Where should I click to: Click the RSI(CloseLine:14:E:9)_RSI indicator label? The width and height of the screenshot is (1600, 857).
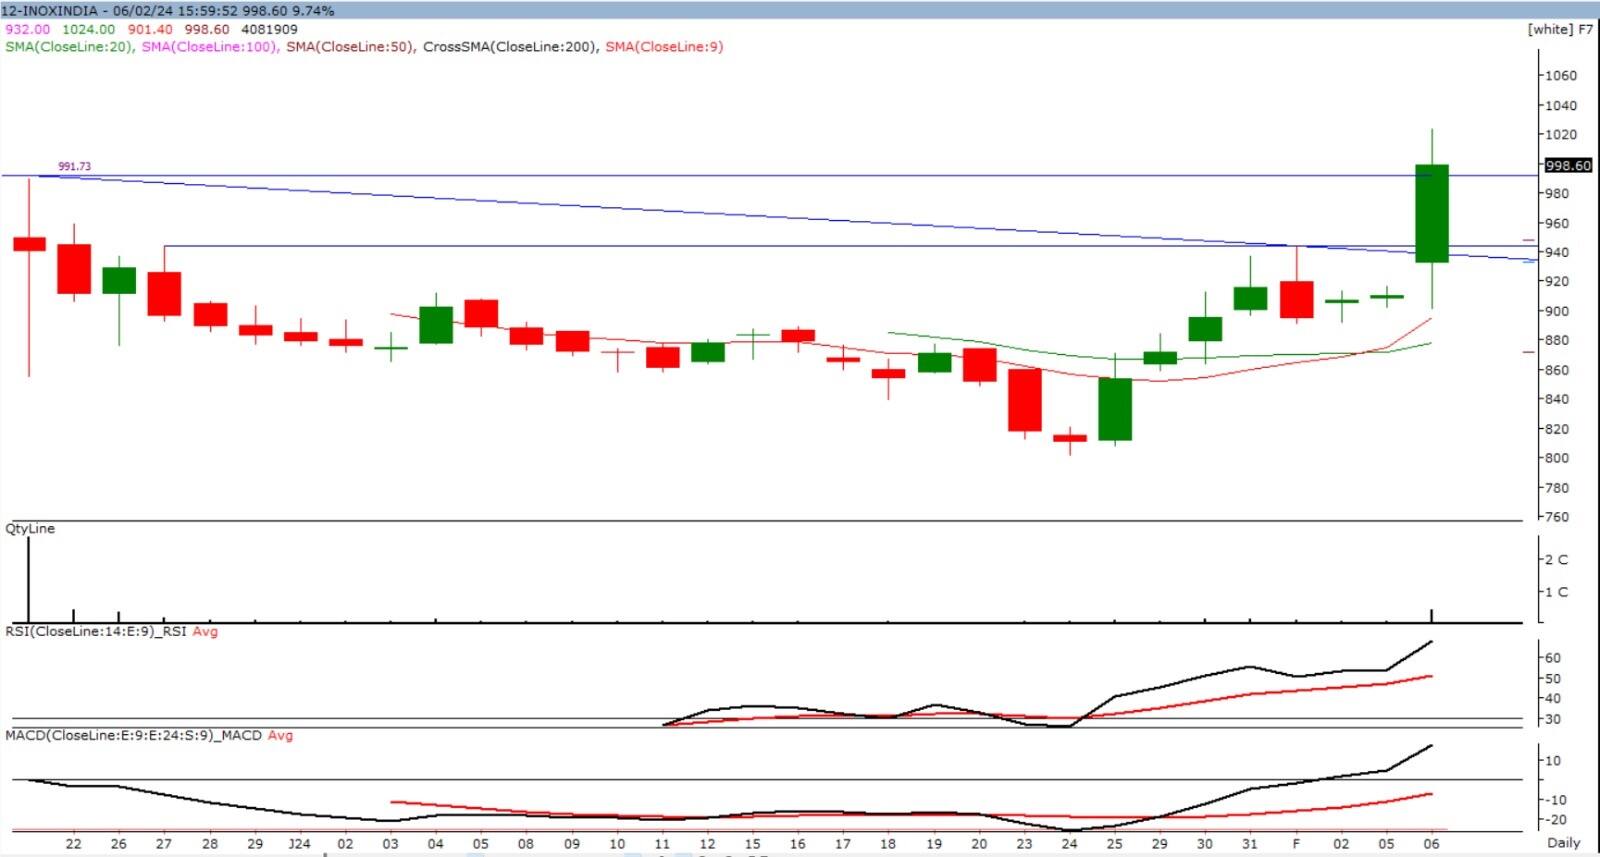[96, 631]
